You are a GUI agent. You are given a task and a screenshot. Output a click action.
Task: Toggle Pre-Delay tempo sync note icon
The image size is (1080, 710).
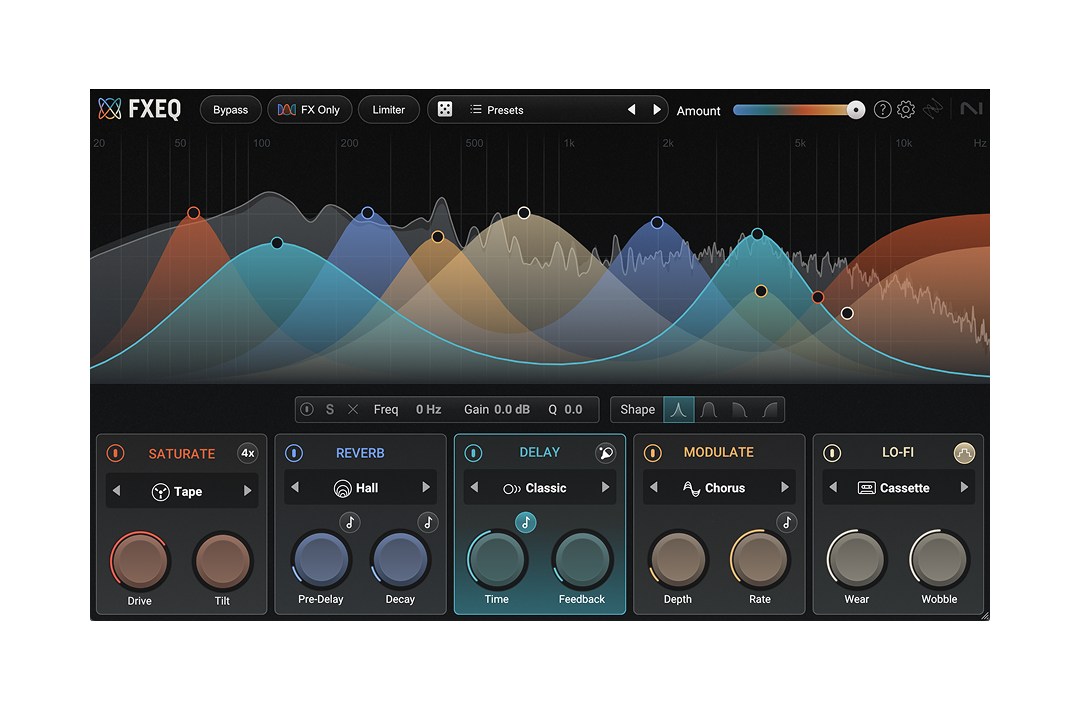click(x=350, y=523)
